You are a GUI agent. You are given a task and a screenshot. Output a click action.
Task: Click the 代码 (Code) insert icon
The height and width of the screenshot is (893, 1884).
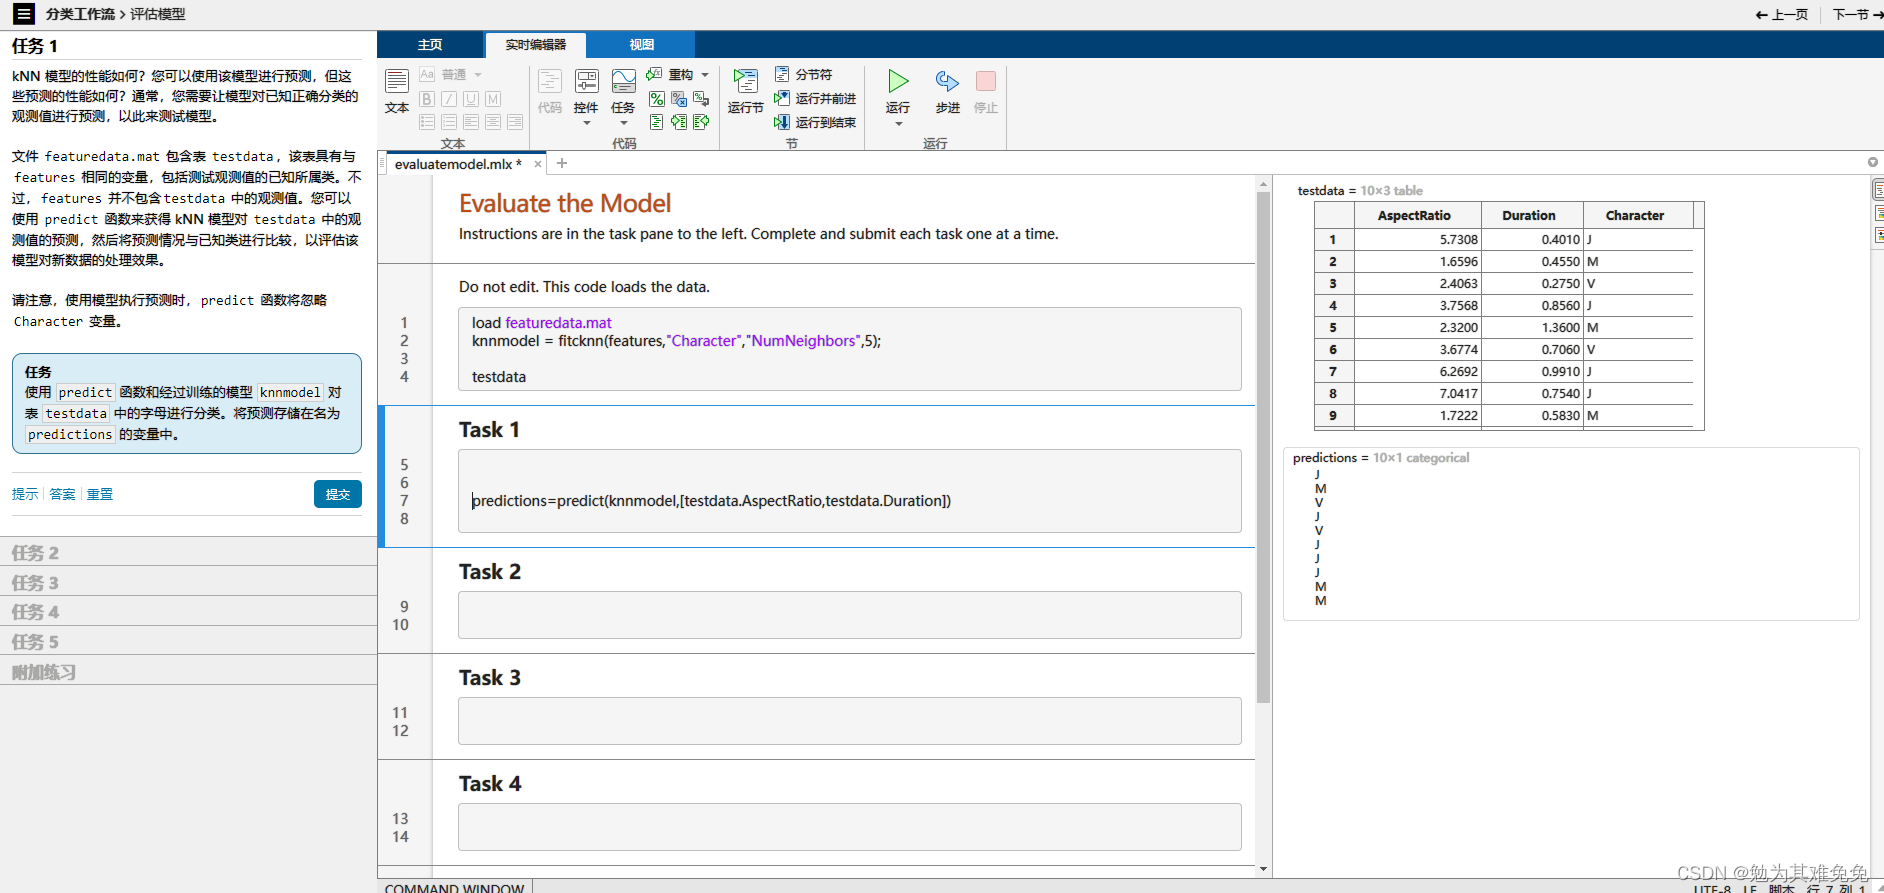pyautogui.click(x=550, y=81)
